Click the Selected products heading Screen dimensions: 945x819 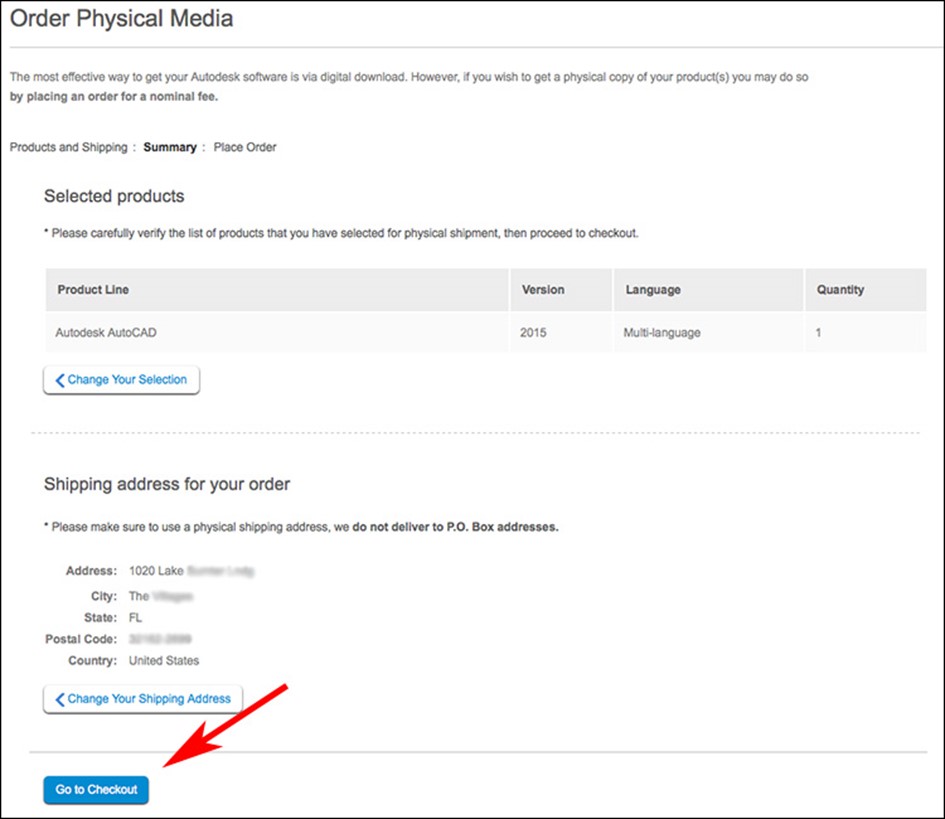click(114, 196)
